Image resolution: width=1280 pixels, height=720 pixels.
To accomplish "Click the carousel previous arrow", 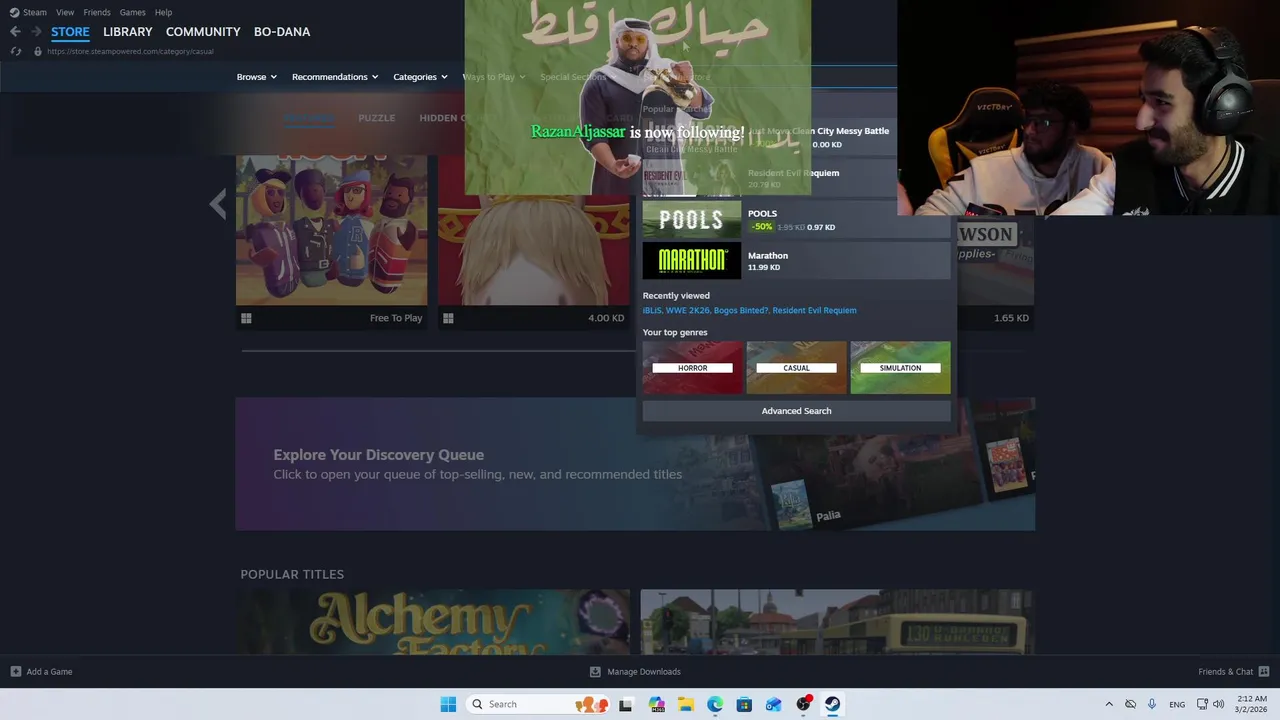I will [x=218, y=204].
